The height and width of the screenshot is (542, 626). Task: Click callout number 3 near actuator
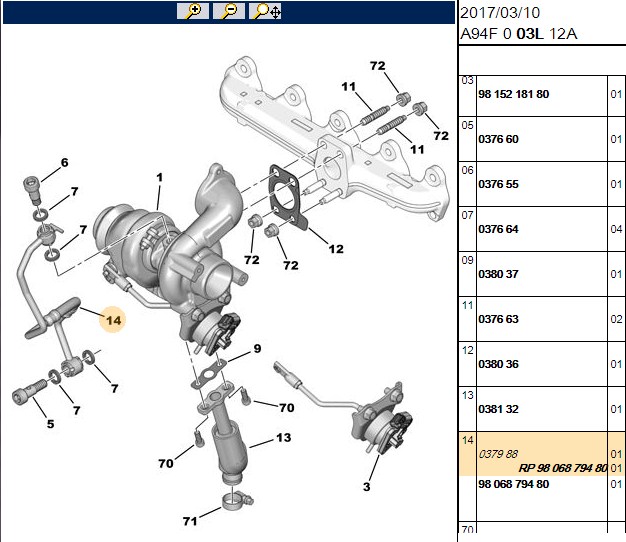point(366,487)
